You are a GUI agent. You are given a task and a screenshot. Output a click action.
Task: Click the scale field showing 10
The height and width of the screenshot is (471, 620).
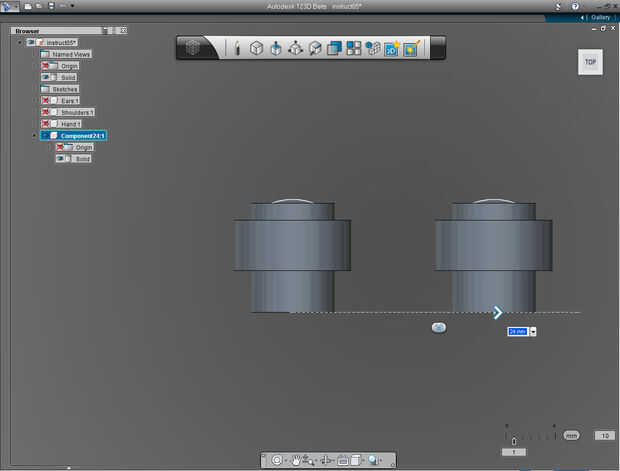[605, 435]
